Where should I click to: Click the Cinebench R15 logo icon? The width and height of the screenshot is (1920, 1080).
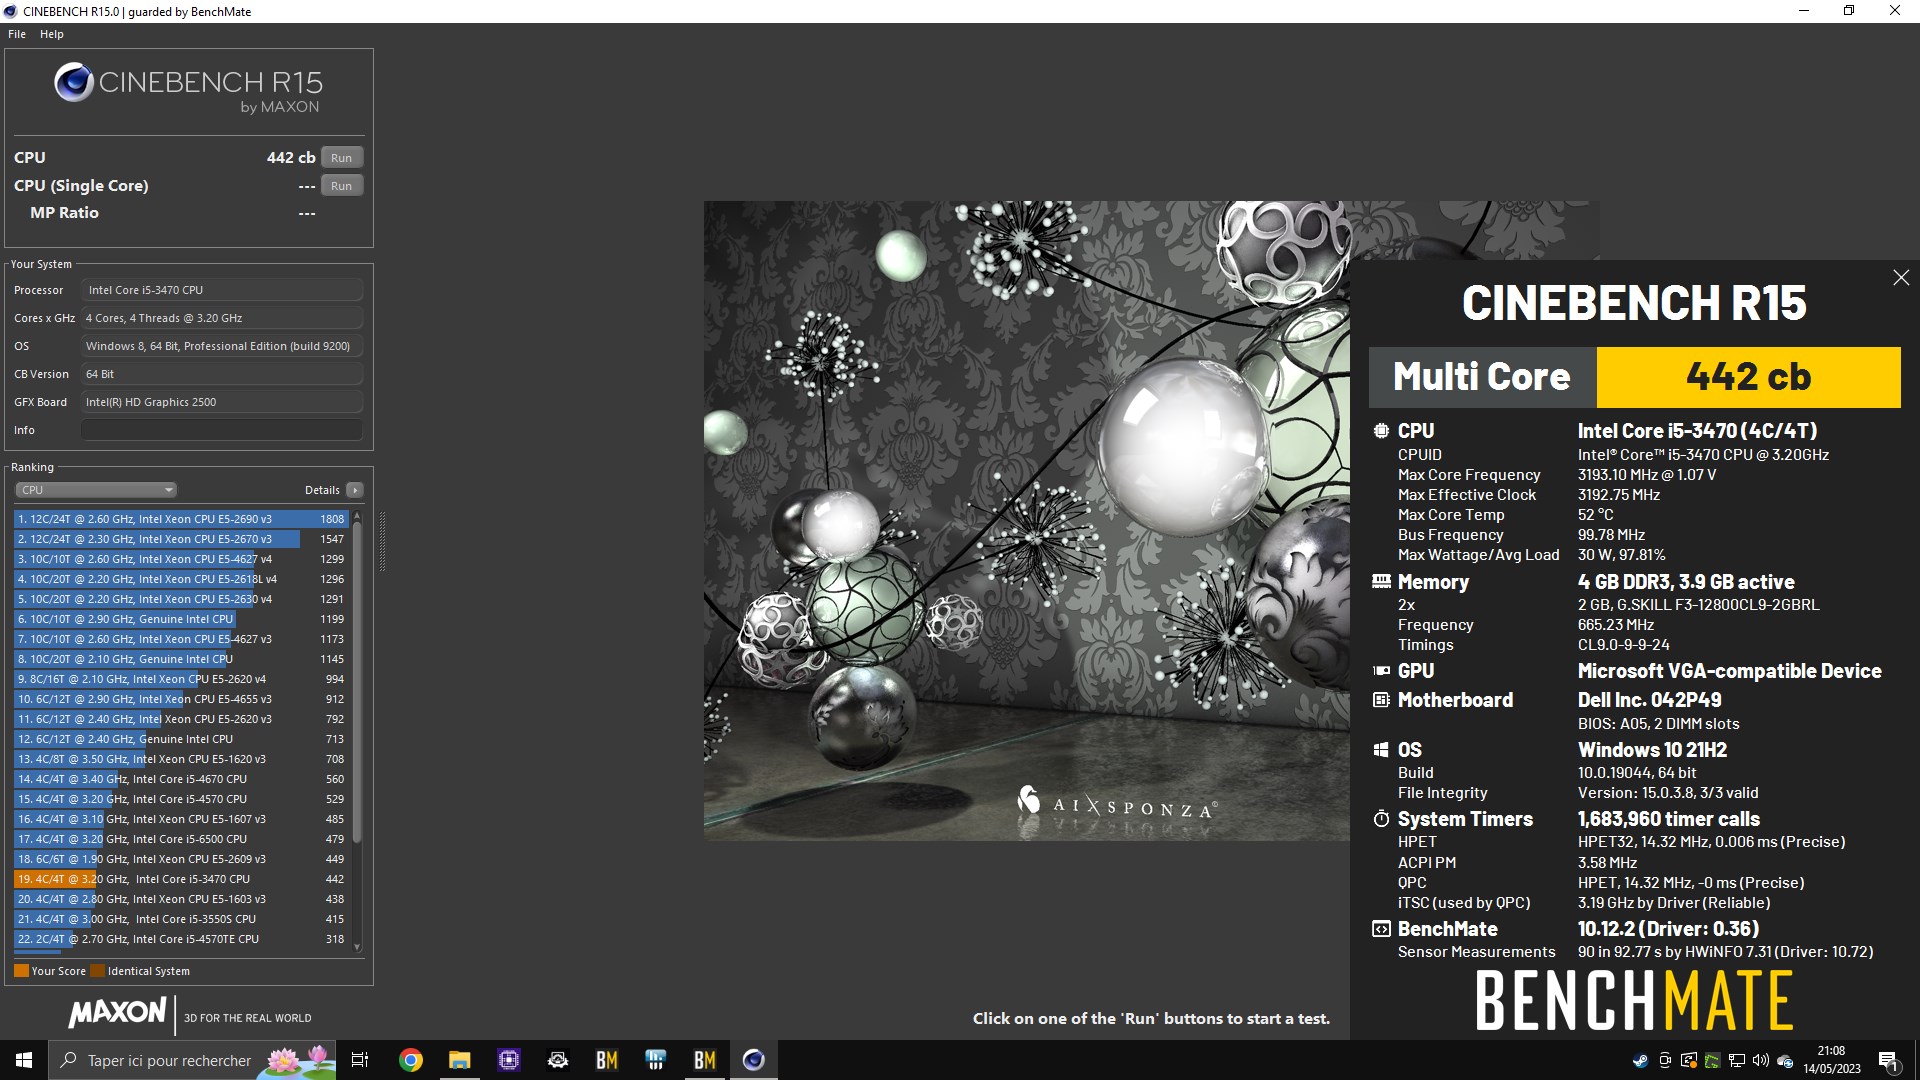click(74, 83)
